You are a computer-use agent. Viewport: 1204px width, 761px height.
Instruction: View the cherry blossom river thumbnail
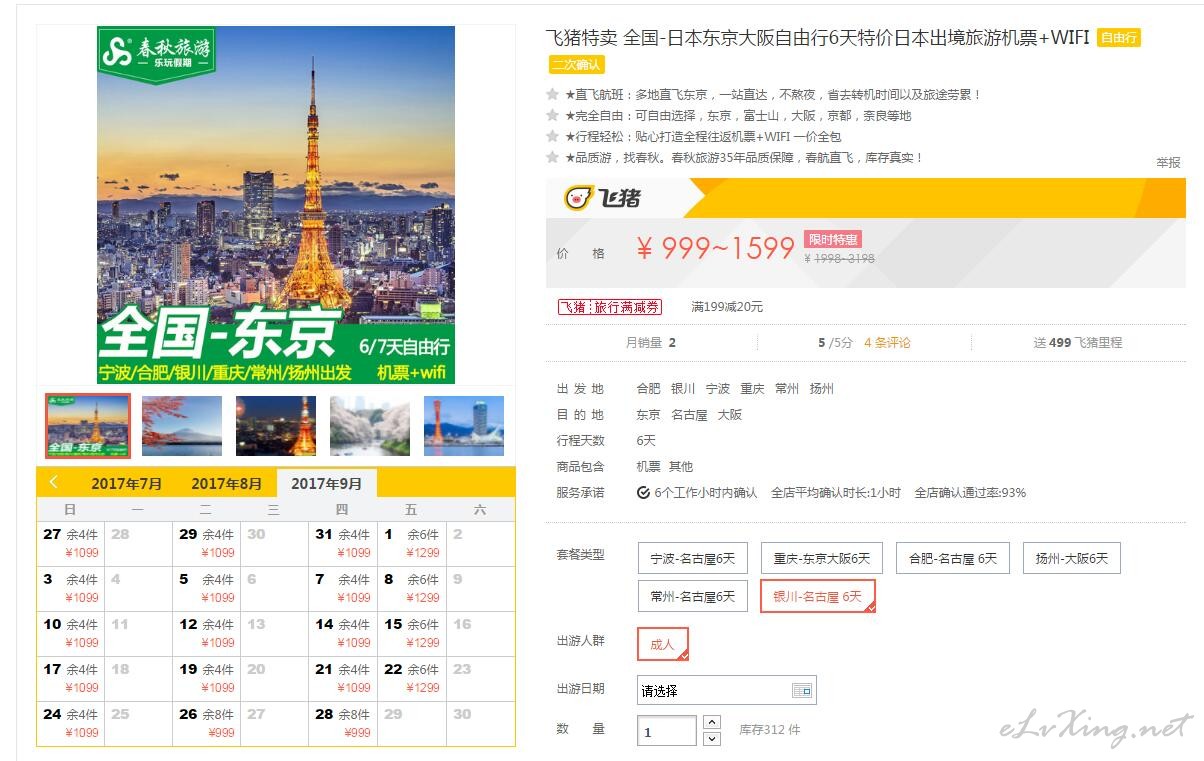pyautogui.click(x=370, y=425)
